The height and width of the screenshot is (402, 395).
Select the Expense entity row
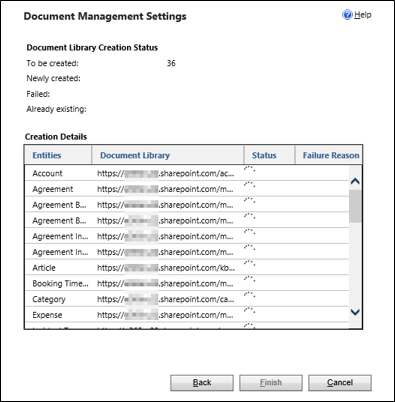(x=187, y=315)
